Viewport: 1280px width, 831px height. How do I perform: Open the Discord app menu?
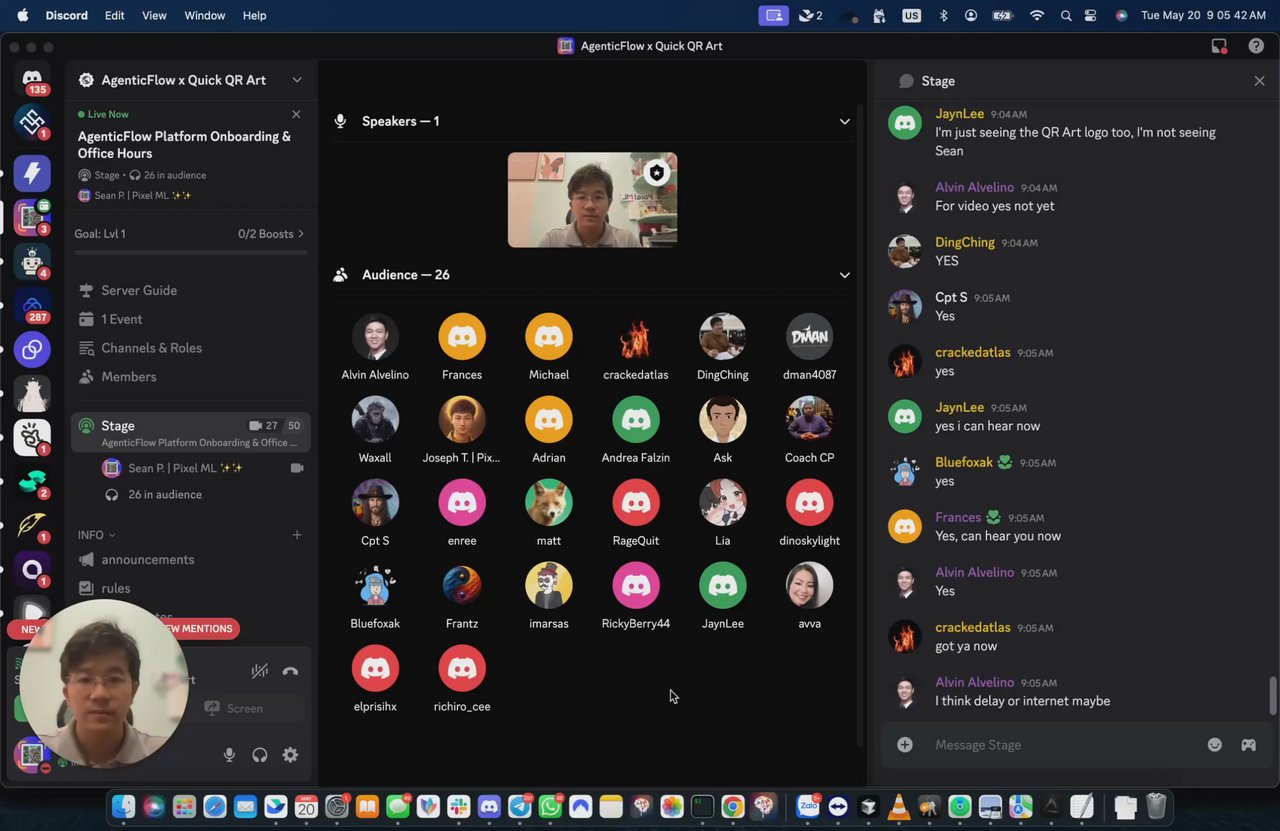tap(67, 16)
